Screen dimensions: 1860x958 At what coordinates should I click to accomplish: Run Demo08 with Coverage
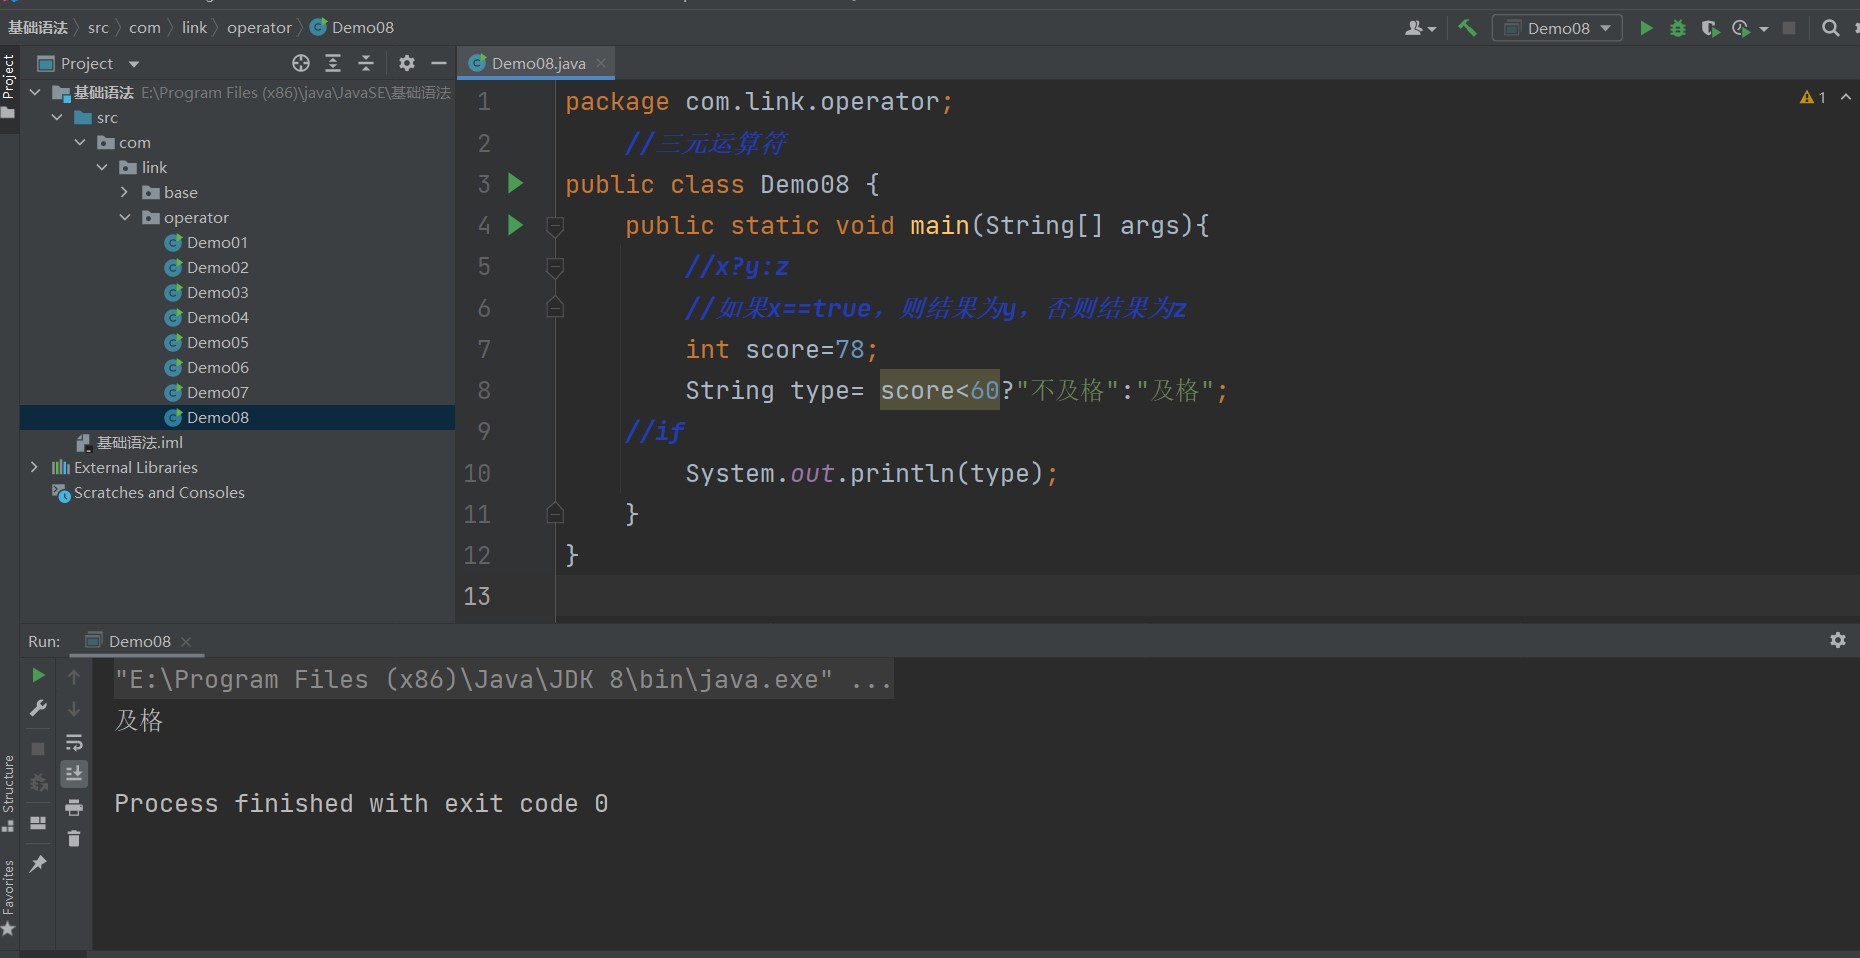[x=1710, y=28]
